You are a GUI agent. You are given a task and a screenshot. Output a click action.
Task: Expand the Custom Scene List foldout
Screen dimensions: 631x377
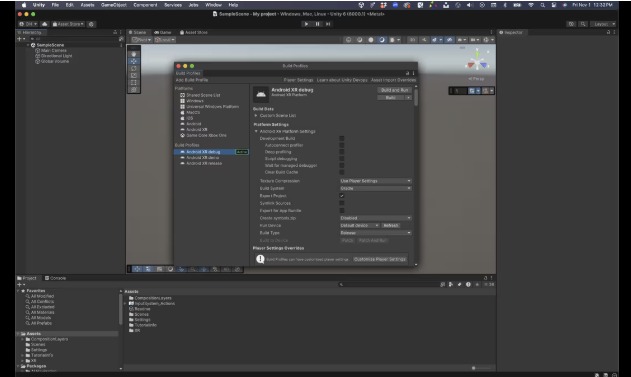coord(256,115)
